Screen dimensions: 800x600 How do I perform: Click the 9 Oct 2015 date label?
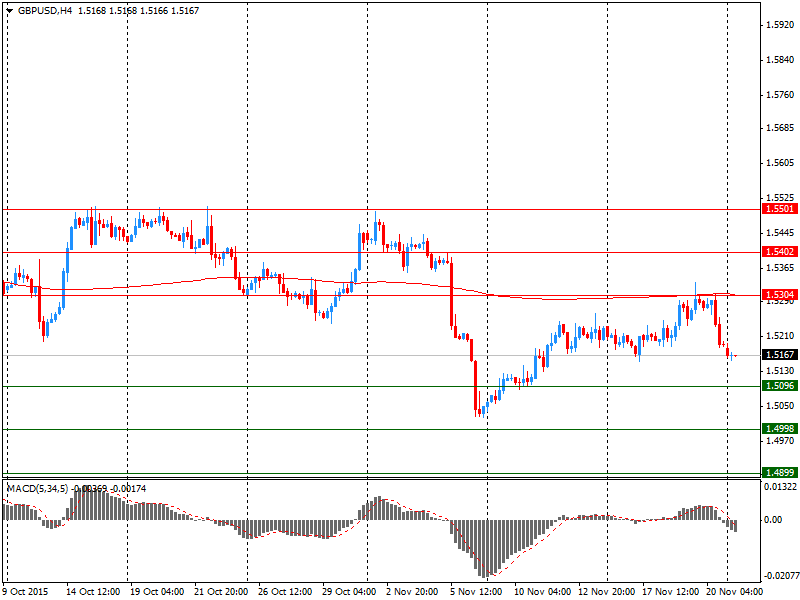click(x=26, y=592)
